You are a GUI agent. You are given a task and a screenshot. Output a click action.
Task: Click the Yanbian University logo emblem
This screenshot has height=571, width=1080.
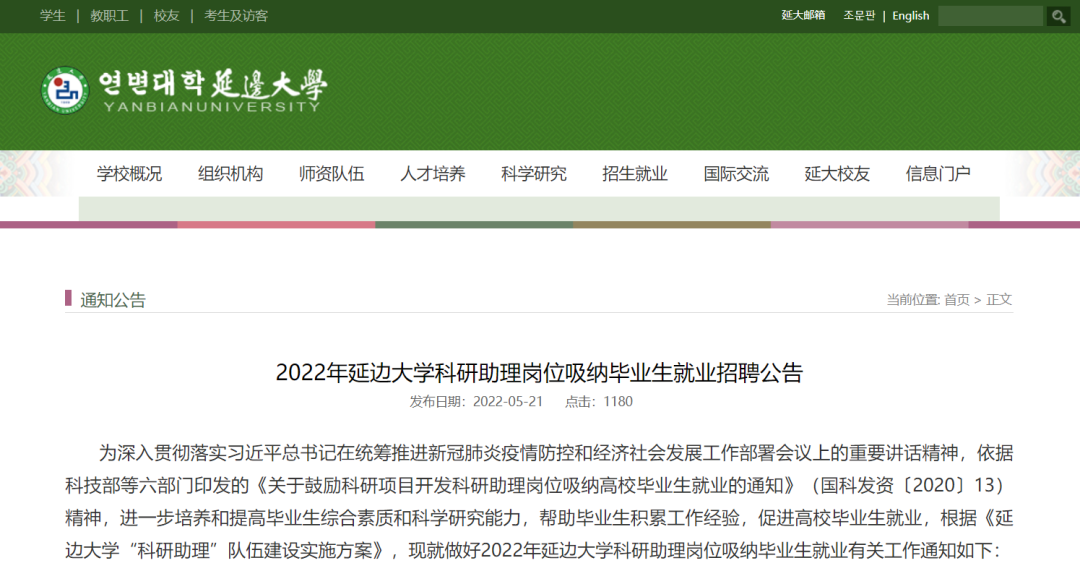tap(65, 90)
